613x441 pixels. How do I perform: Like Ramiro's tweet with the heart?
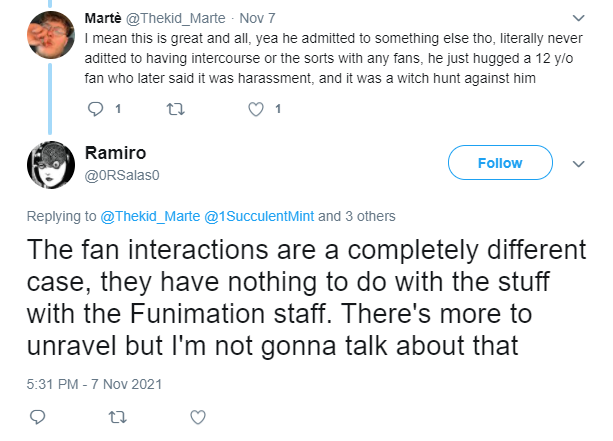pos(198,417)
